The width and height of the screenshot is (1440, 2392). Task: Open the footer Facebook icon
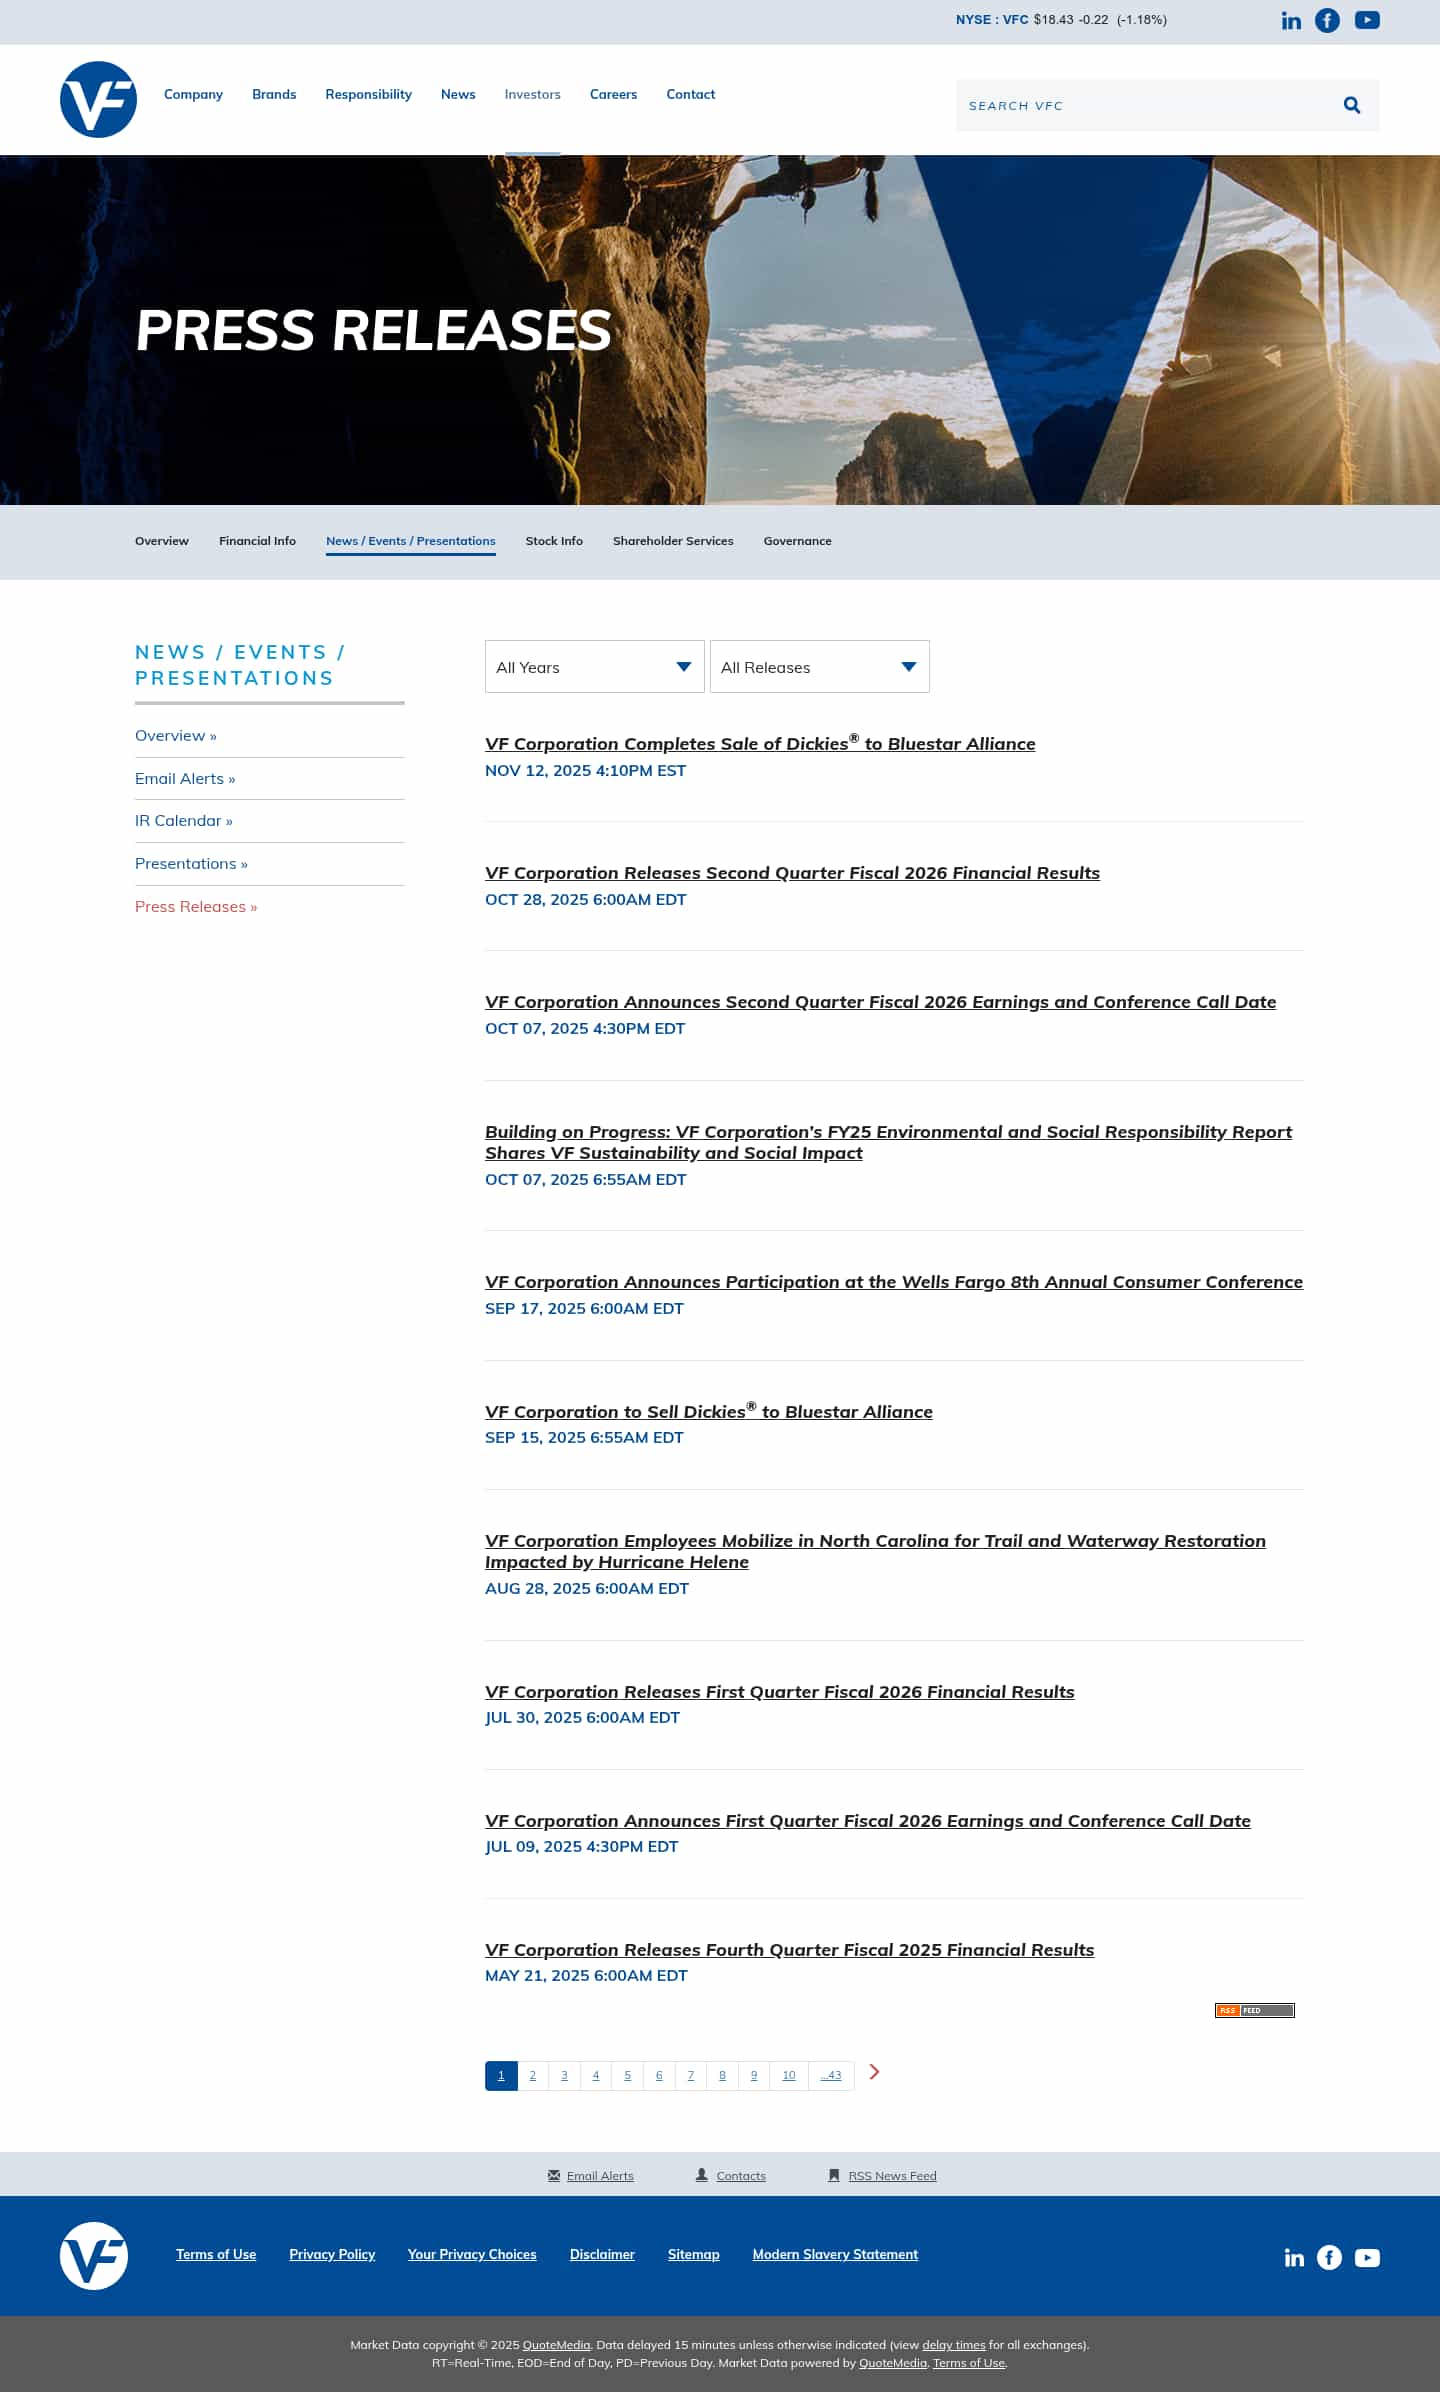click(1329, 2257)
